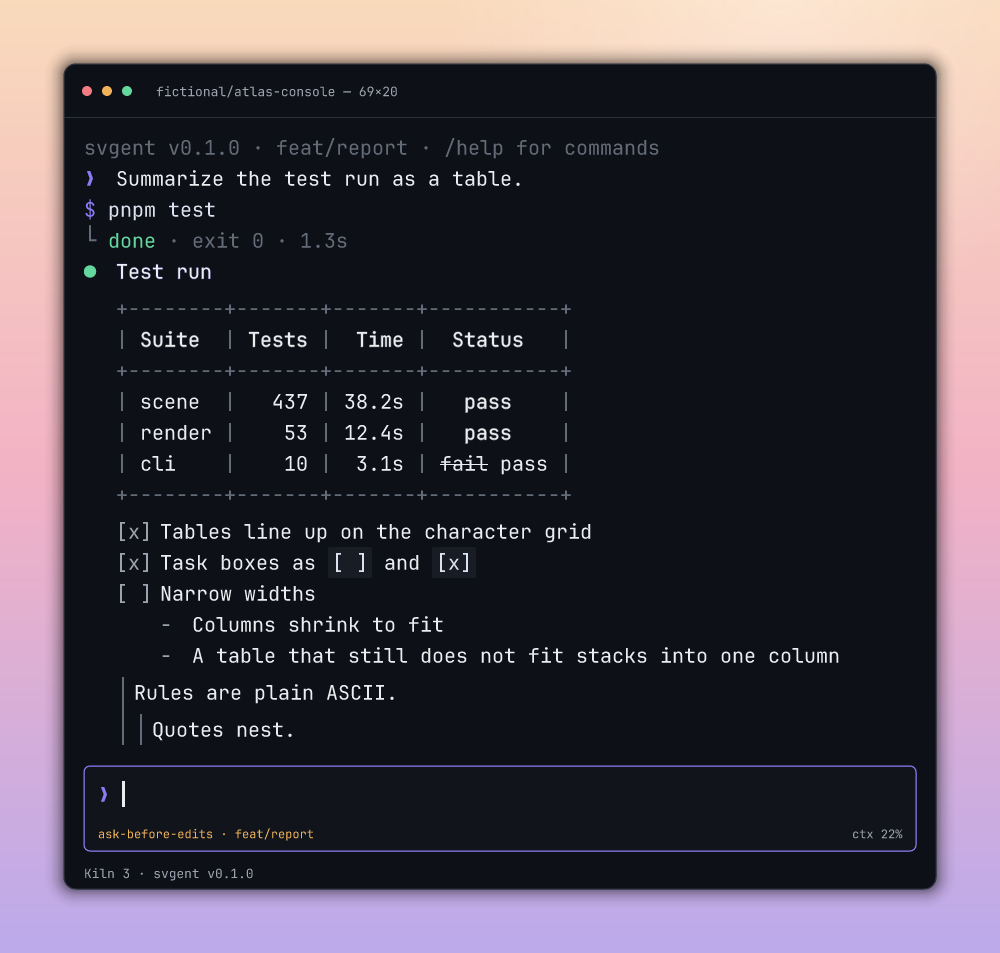Click the render suite cell
1000x953 pixels.
176,433
